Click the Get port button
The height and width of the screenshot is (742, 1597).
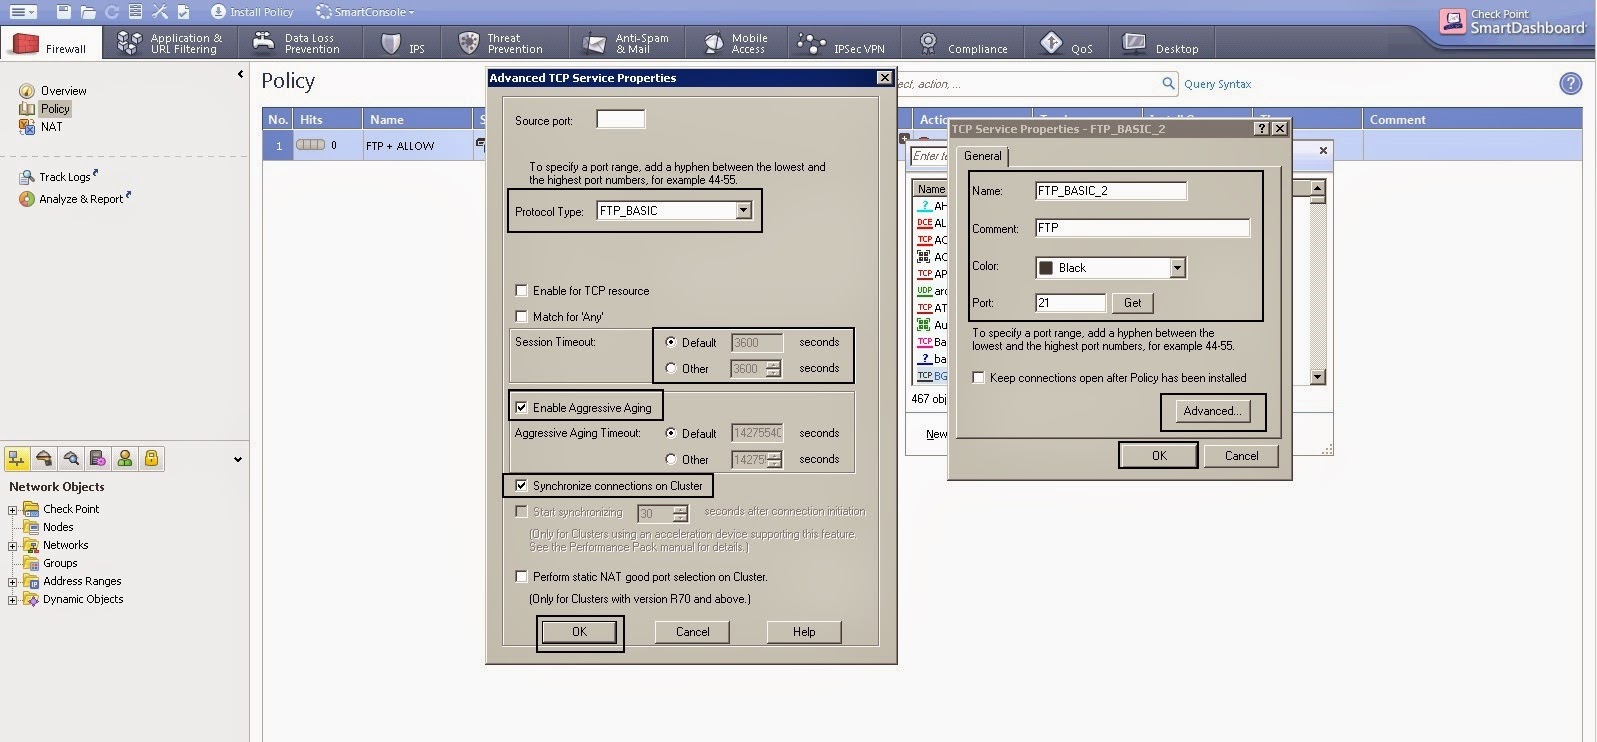[x=1132, y=302]
